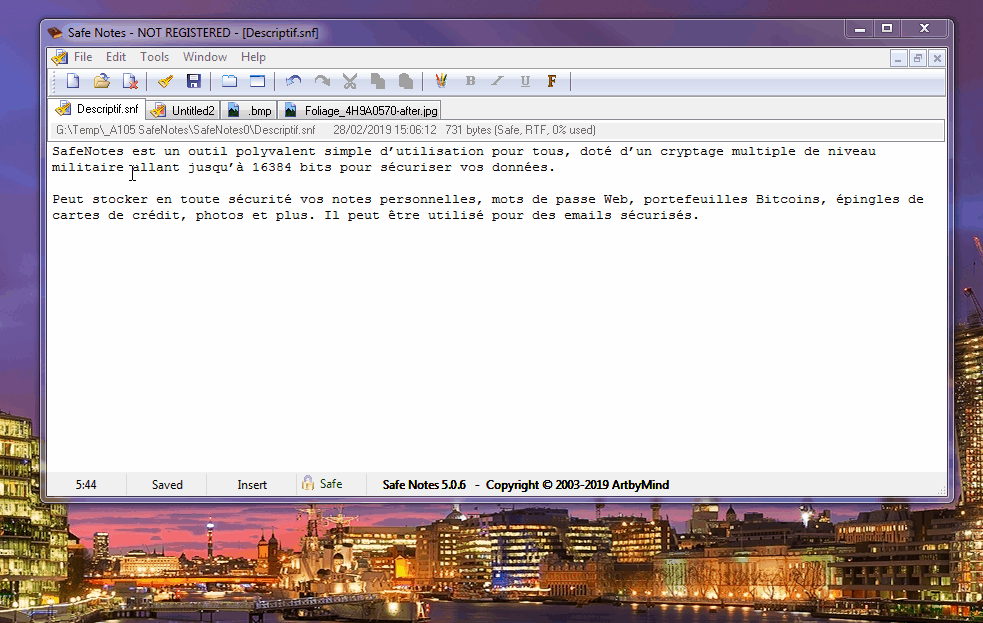983x623 pixels.
Task: Place the cursor at '16384 bits' in the text
Action: click(x=292, y=167)
